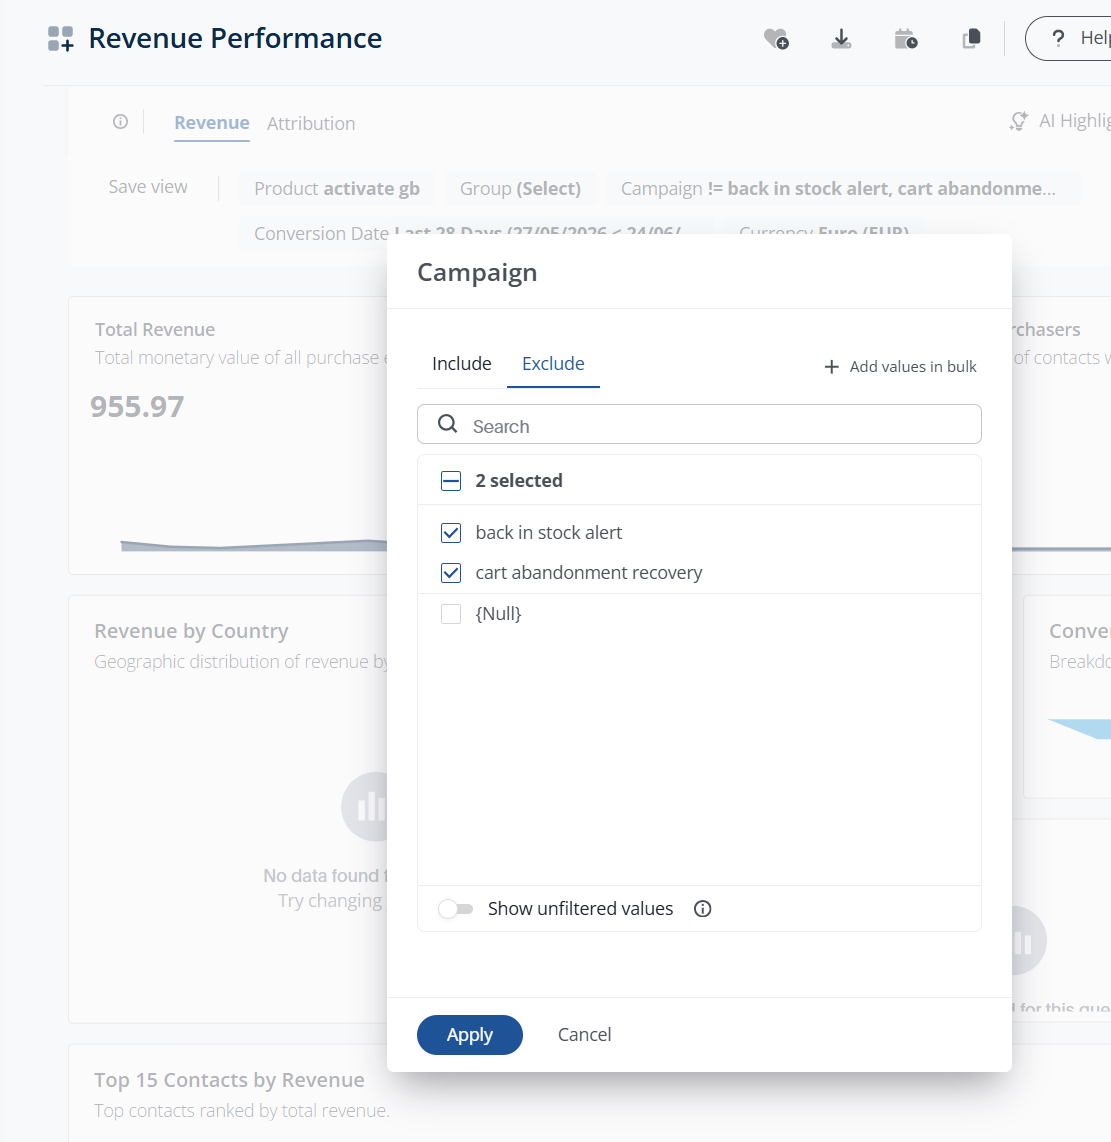Click the download icon in header
This screenshot has width=1111, height=1142.
841,39
